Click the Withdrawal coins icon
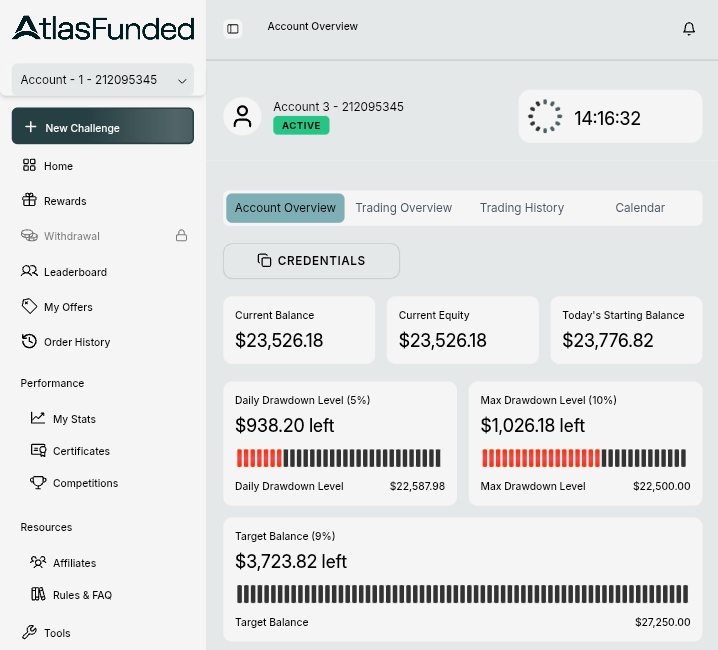This screenshot has width=718, height=650. click(x=29, y=235)
